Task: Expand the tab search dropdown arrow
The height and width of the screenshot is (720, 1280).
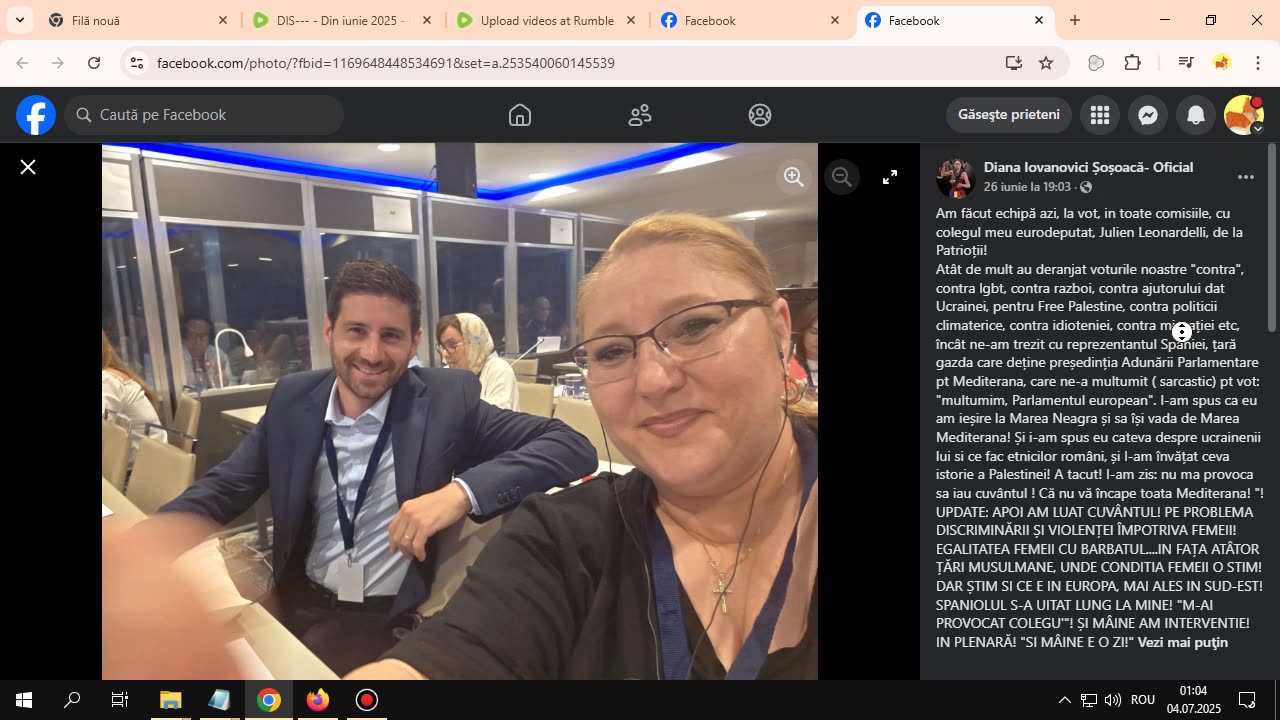Action: [19, 20]
